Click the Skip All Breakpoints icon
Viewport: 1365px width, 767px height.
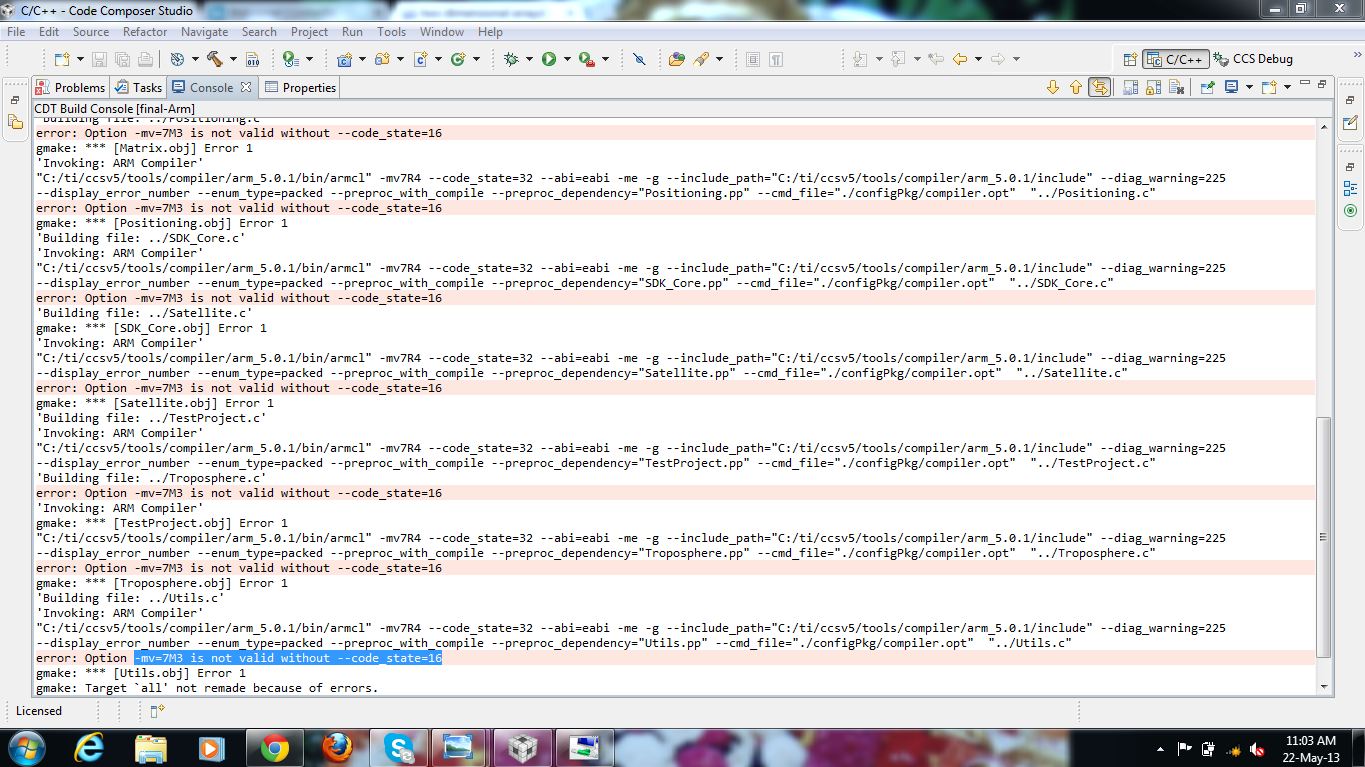click(639, 59)
